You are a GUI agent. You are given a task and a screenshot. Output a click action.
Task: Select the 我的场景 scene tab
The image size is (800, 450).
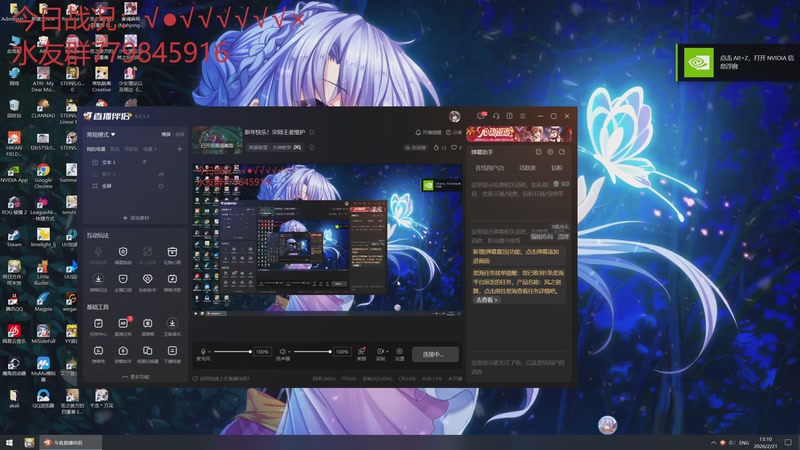point(95,149)
